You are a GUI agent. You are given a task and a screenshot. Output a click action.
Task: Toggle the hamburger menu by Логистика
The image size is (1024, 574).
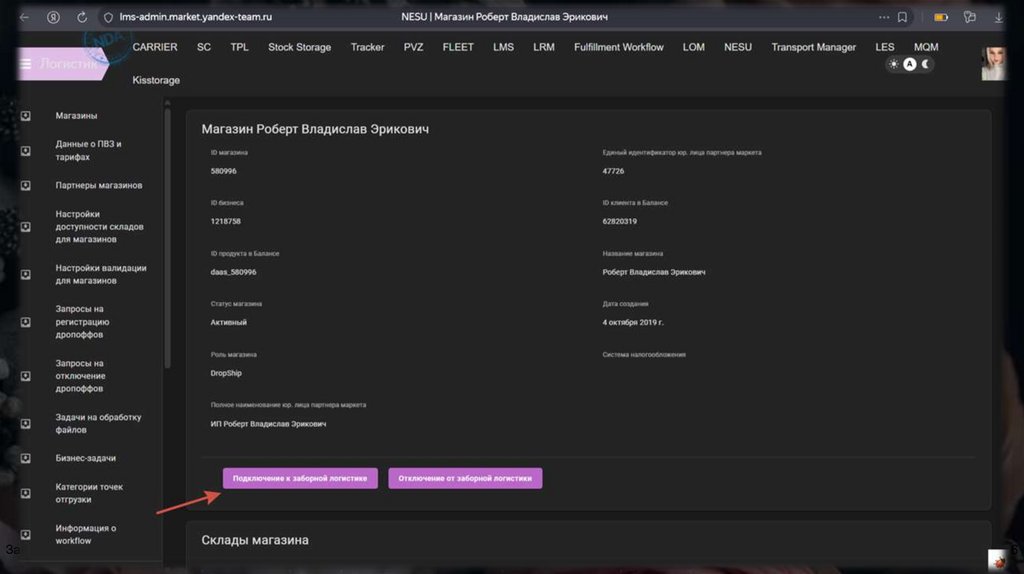(x=25, y=64)
